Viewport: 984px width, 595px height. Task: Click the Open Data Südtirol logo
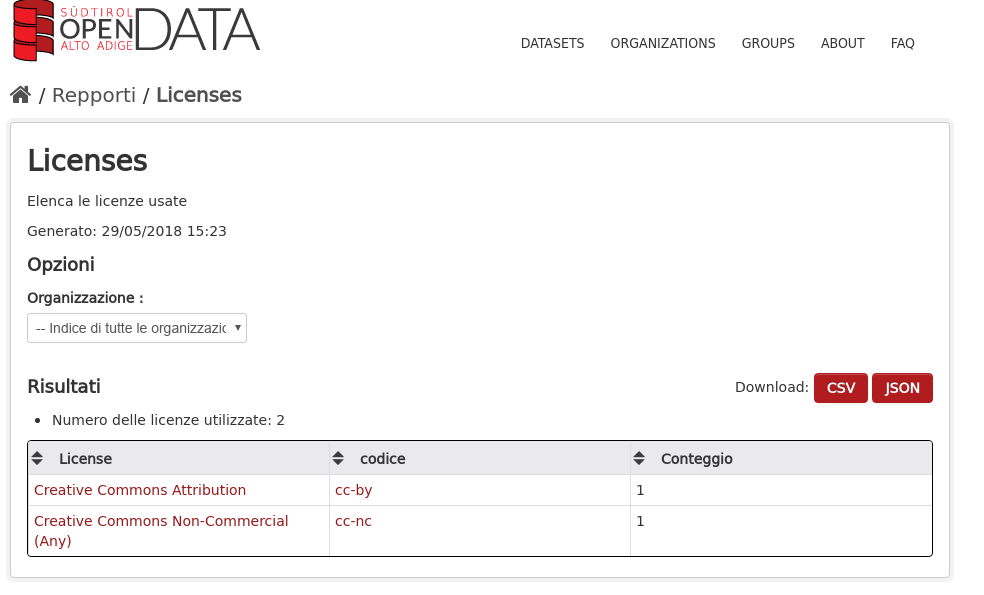(x=136, y=31)
